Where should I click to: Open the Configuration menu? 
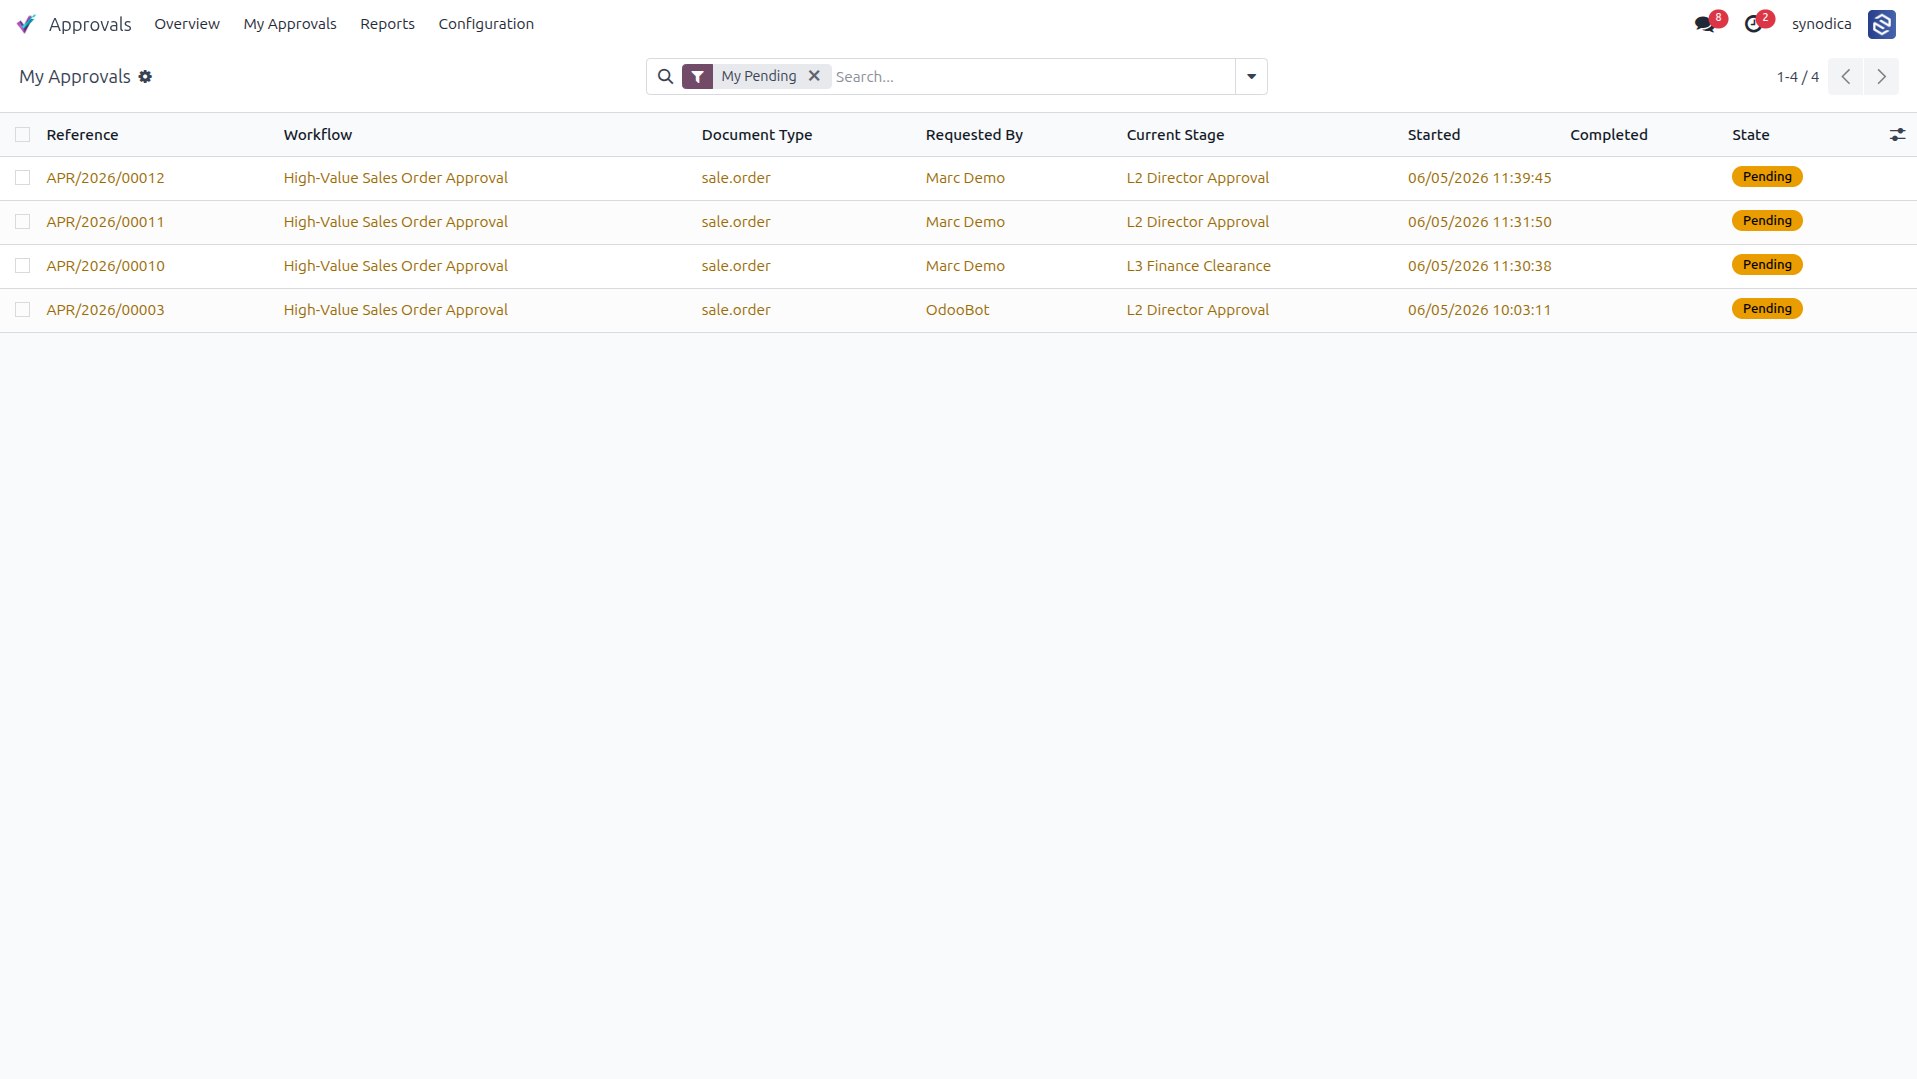[x=486, y=24]
